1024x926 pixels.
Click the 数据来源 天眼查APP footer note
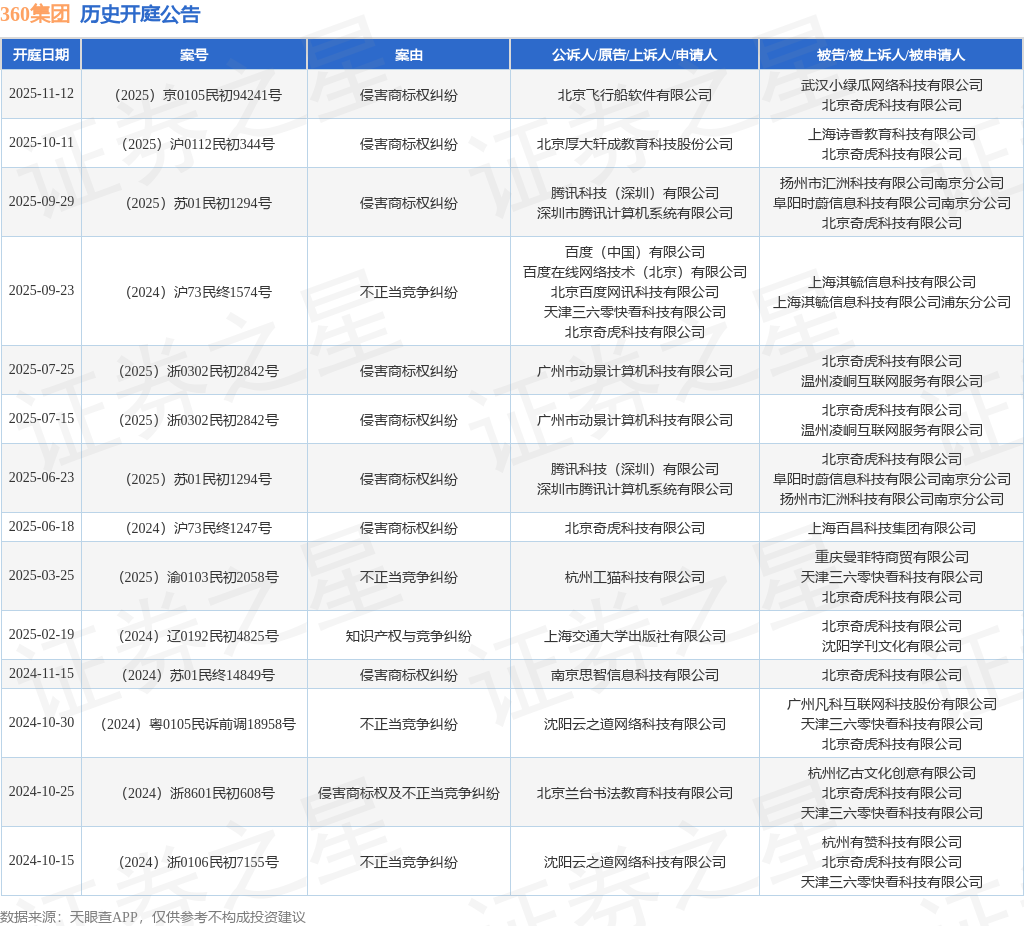point(153,917)
